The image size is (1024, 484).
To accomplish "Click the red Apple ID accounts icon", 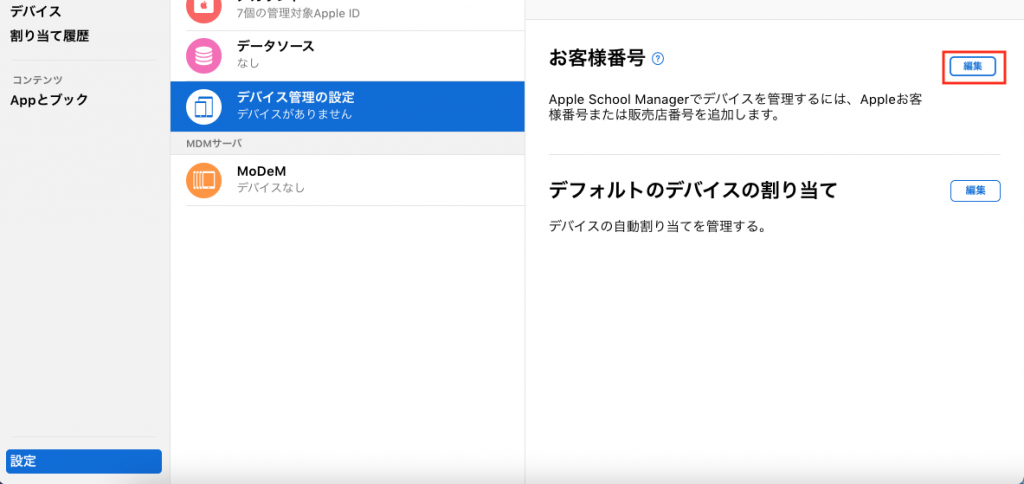I will point(204,7).
